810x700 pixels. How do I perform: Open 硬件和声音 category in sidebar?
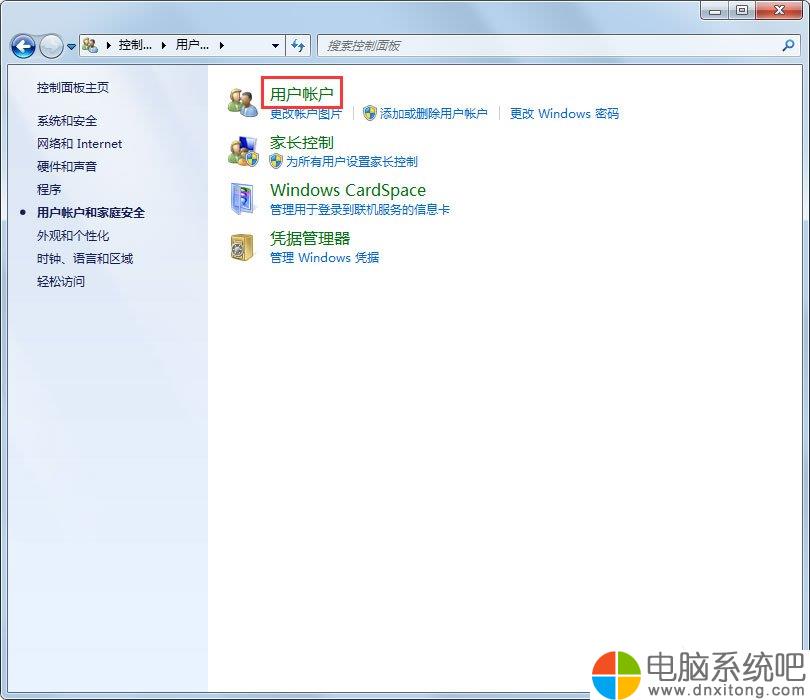[x=67, y=166]
